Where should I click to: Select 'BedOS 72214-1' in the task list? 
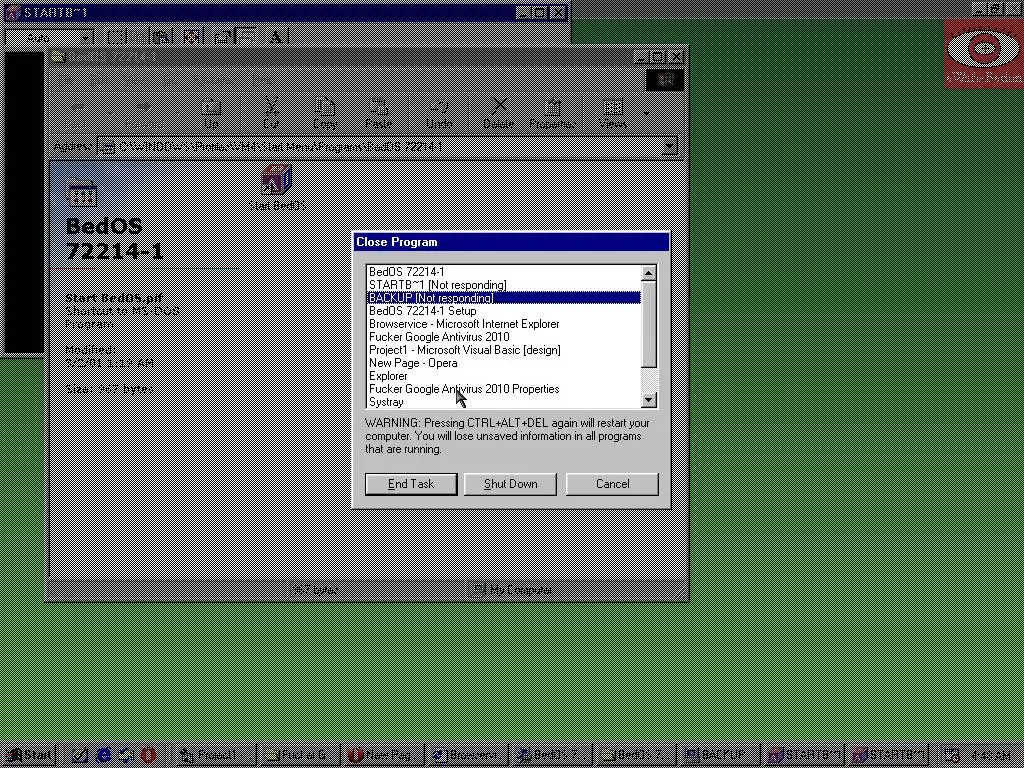(x=504, y=272)
